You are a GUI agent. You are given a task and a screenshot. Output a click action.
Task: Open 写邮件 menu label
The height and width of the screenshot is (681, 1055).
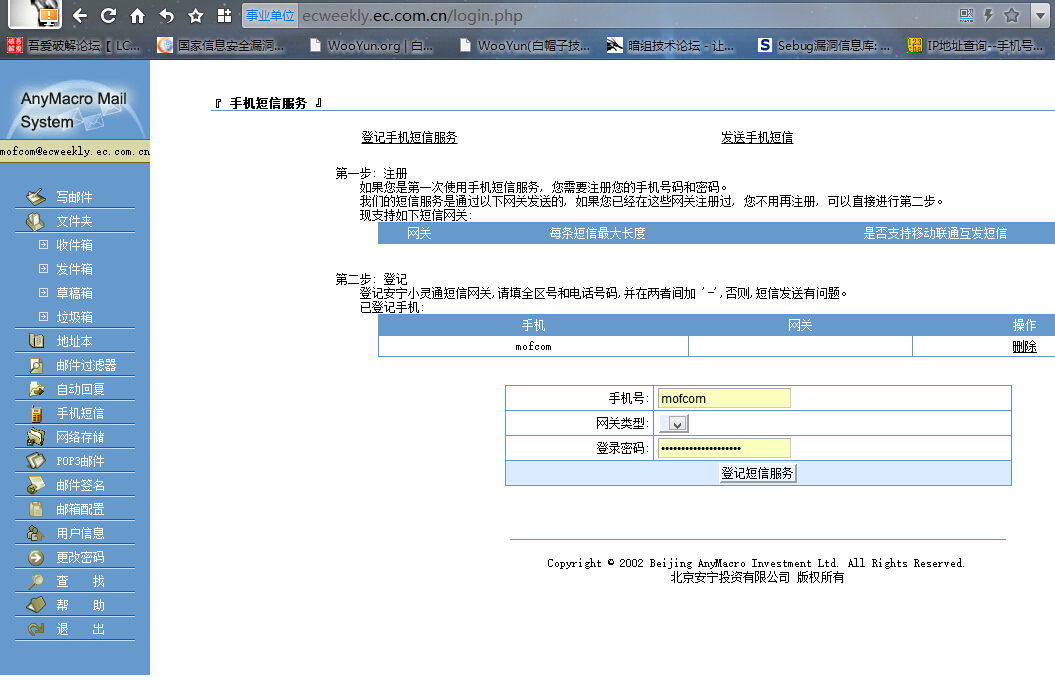coord(74,197)
